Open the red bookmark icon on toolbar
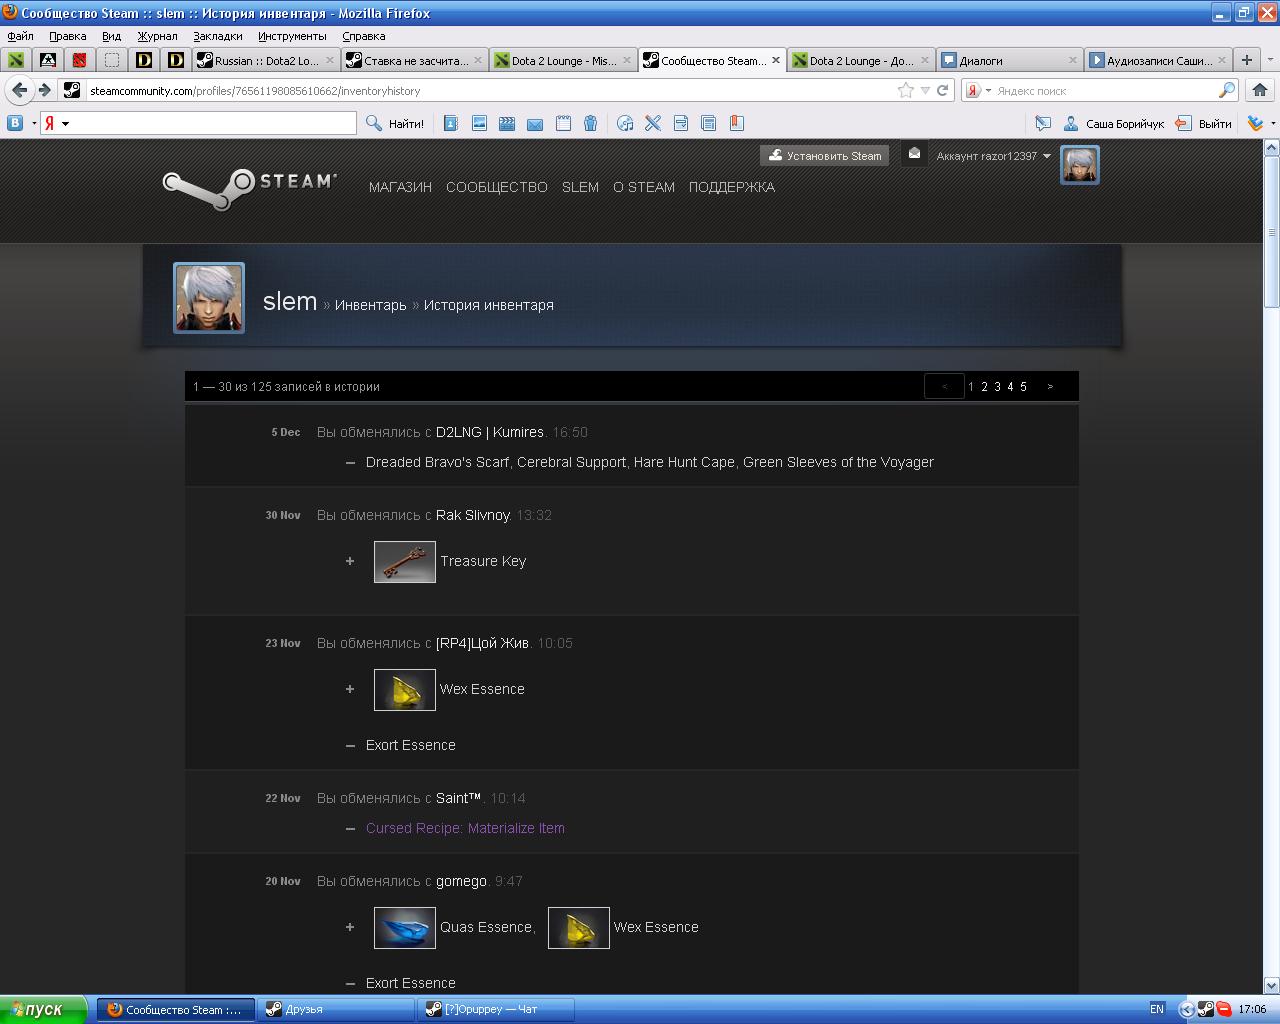This screenshot has height=1024, width=1280. coord(737,123)
